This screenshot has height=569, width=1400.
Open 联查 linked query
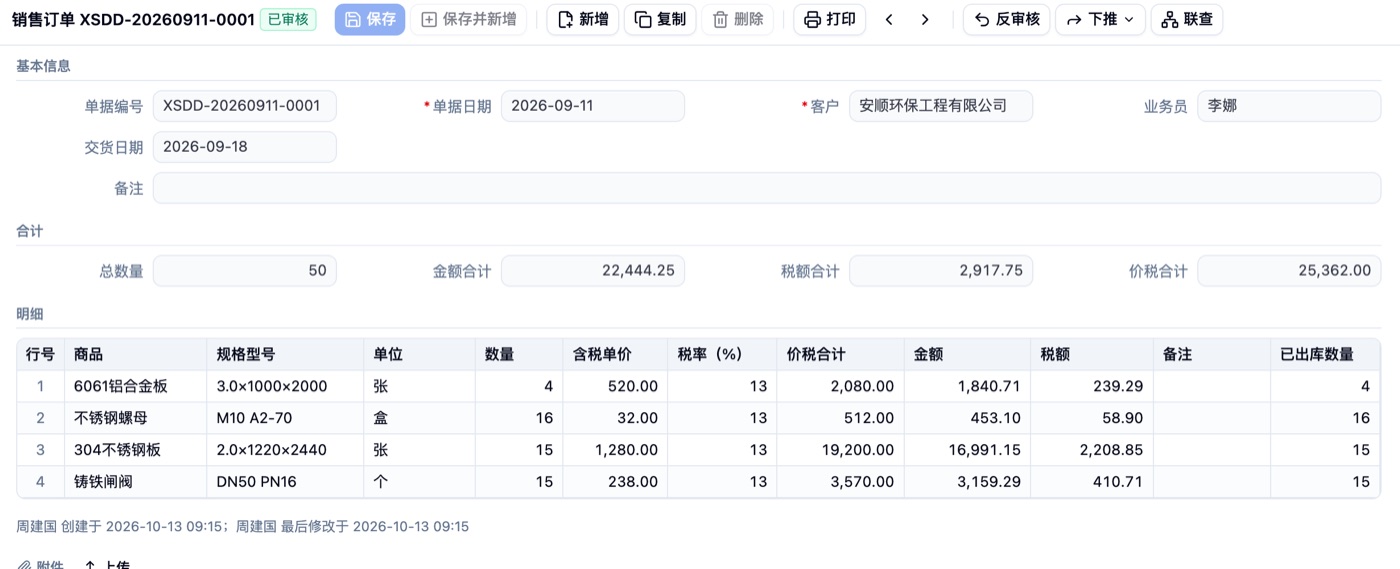[x=1187, y=19]
